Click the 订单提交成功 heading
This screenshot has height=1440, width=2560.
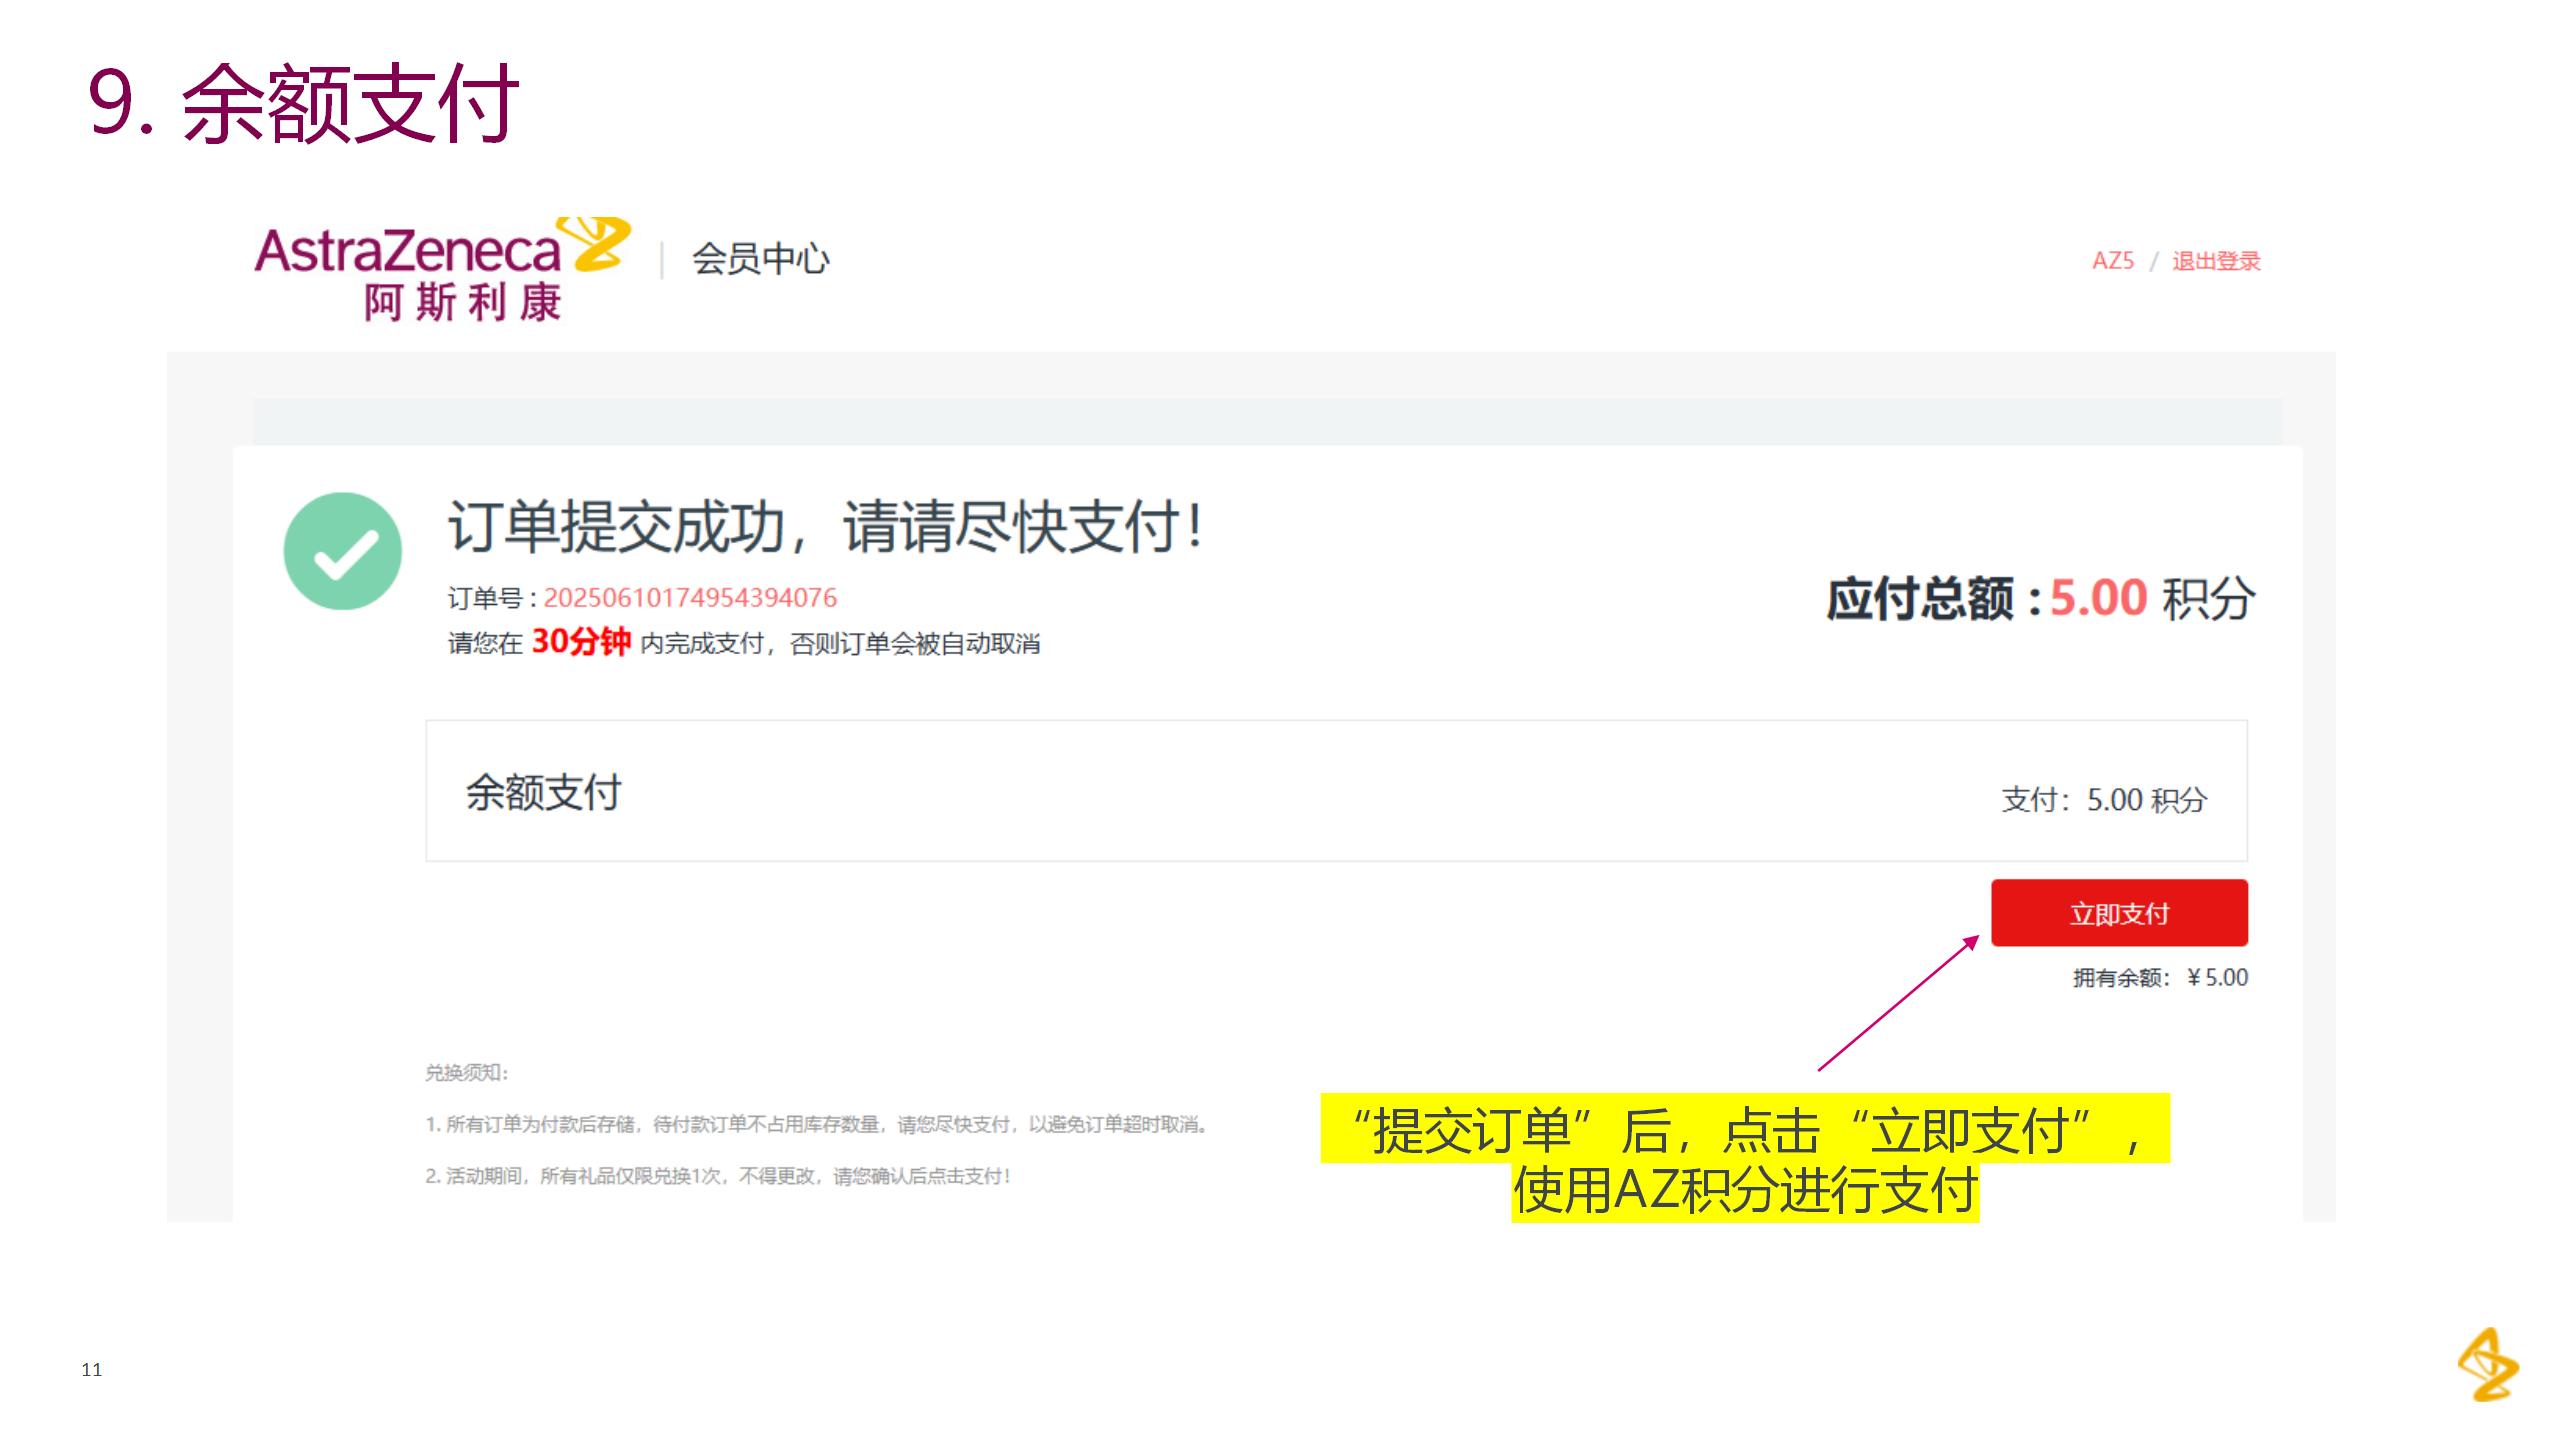tap(825, 526)
